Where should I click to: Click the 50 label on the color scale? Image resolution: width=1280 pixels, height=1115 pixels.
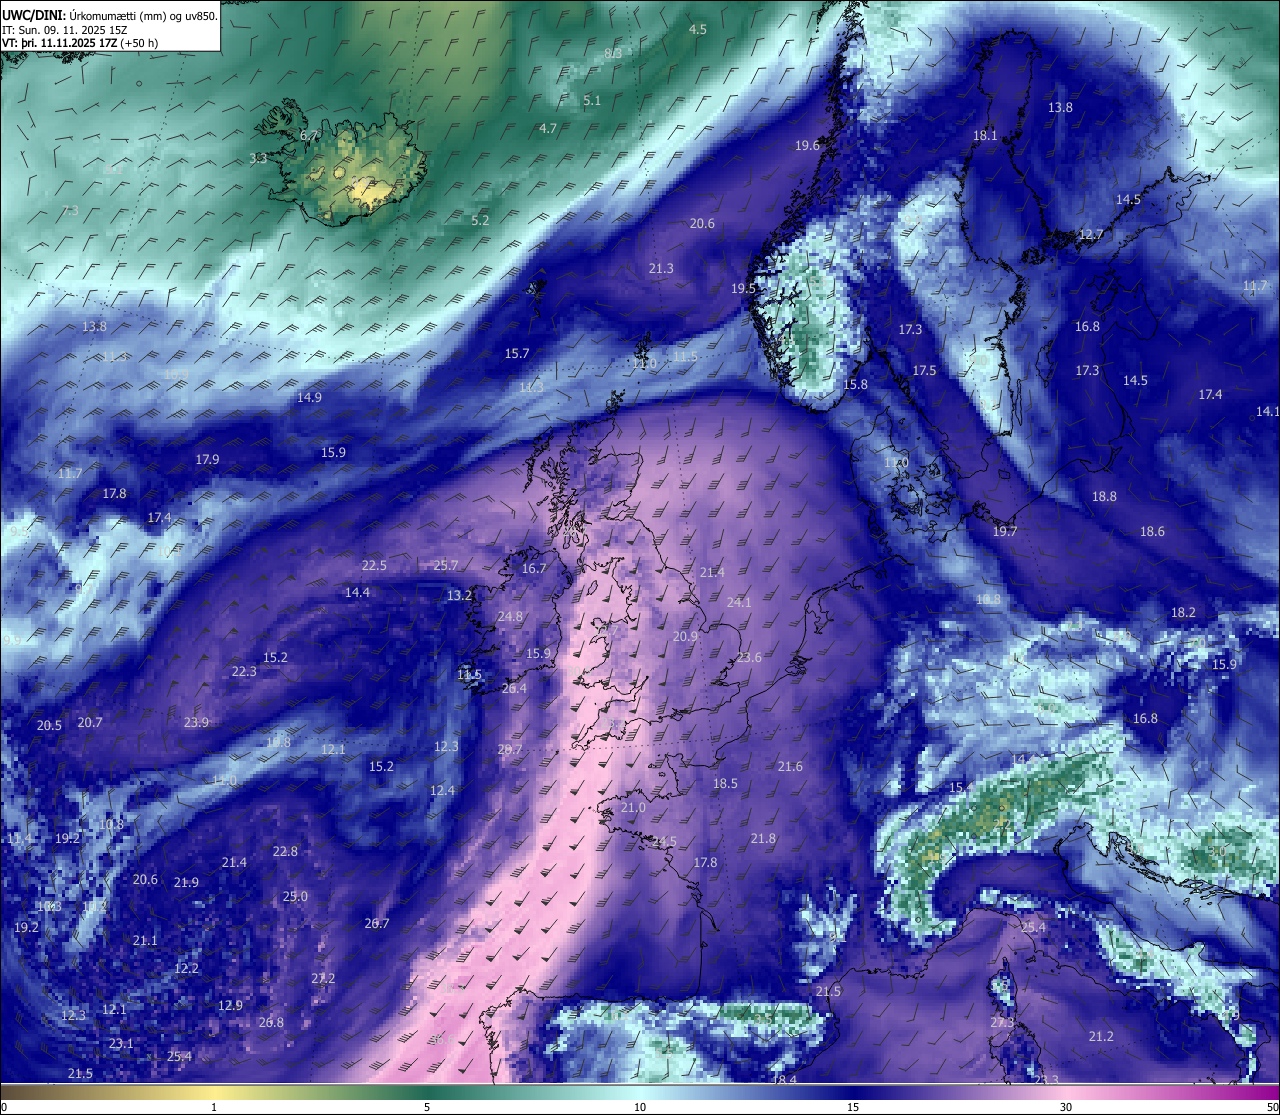click(x=1272, y=1107)
